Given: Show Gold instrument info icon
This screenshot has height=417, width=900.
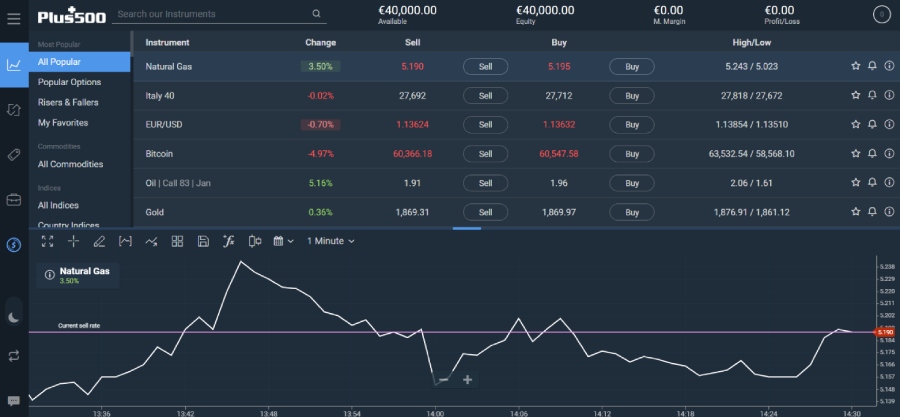Looking at the screenshot, I should coord(889,212).
